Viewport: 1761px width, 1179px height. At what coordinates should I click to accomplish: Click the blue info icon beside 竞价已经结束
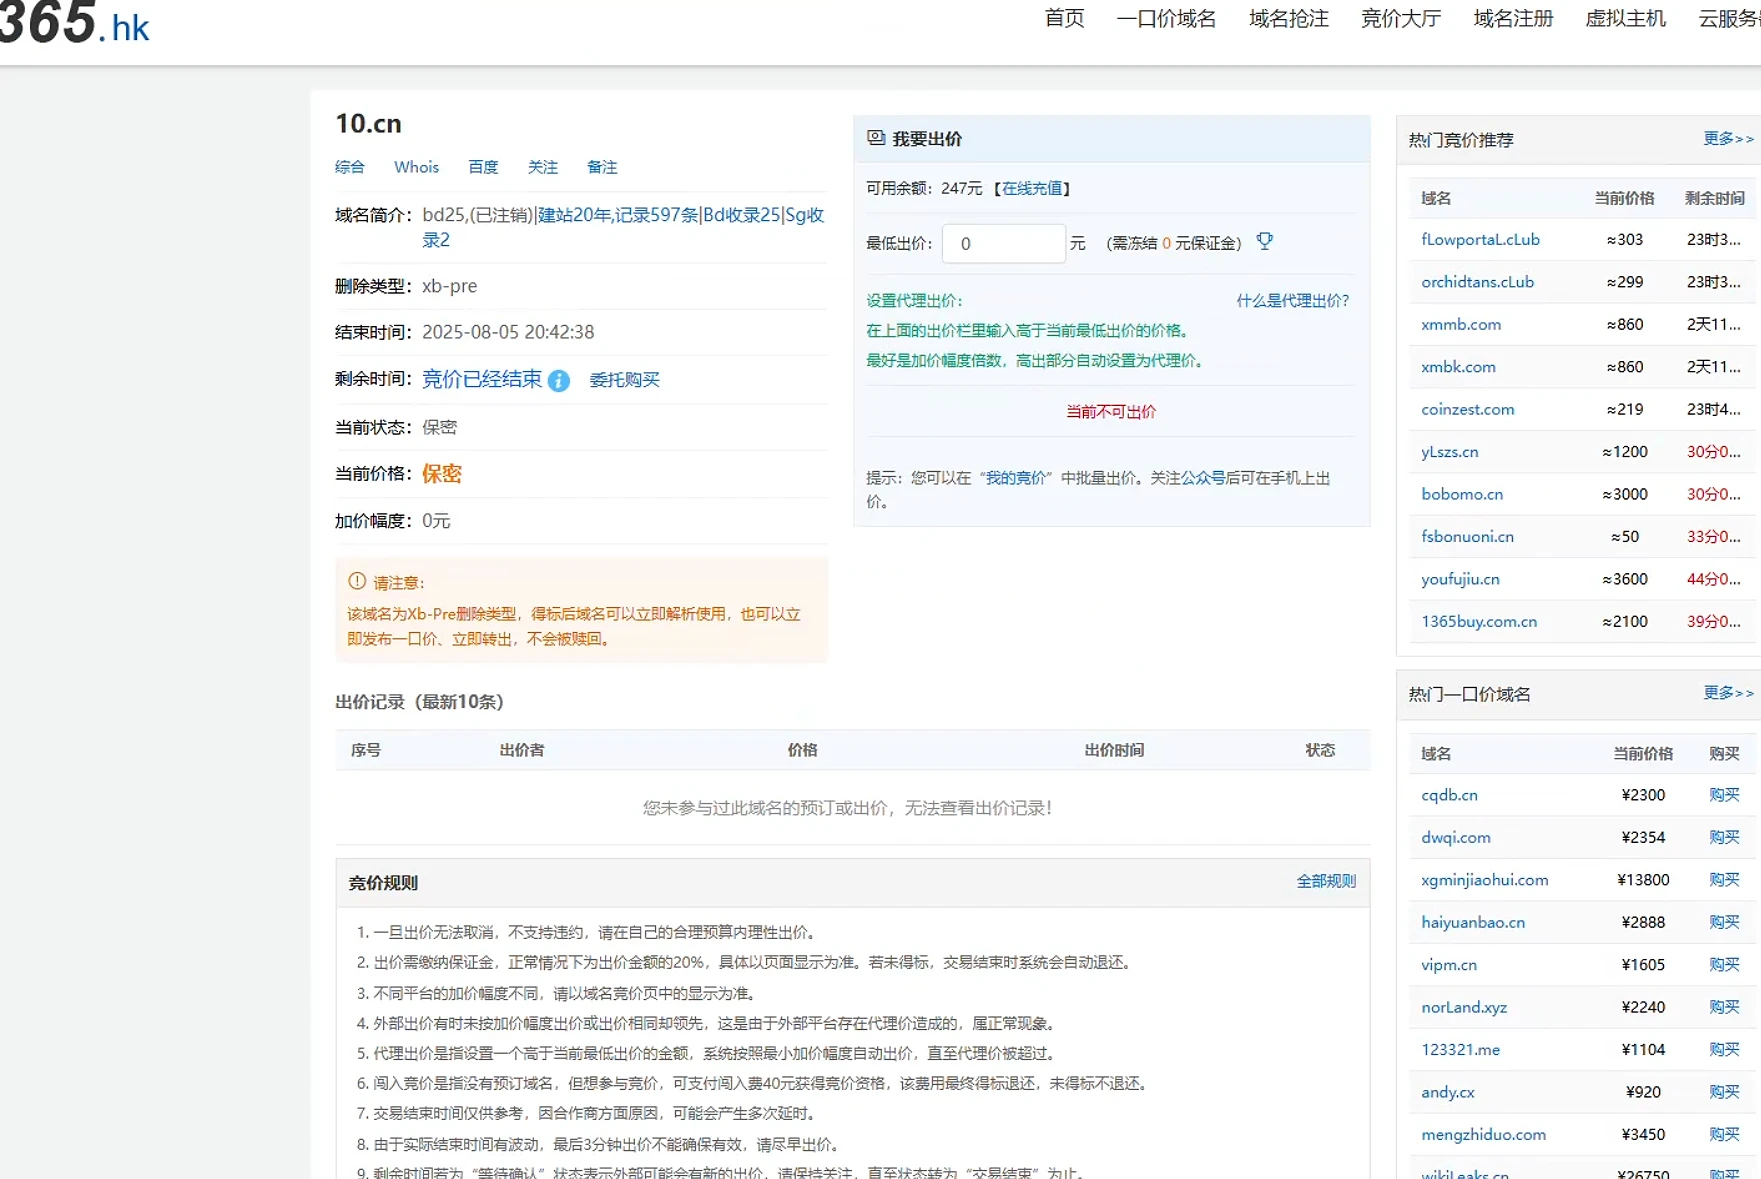559,381
